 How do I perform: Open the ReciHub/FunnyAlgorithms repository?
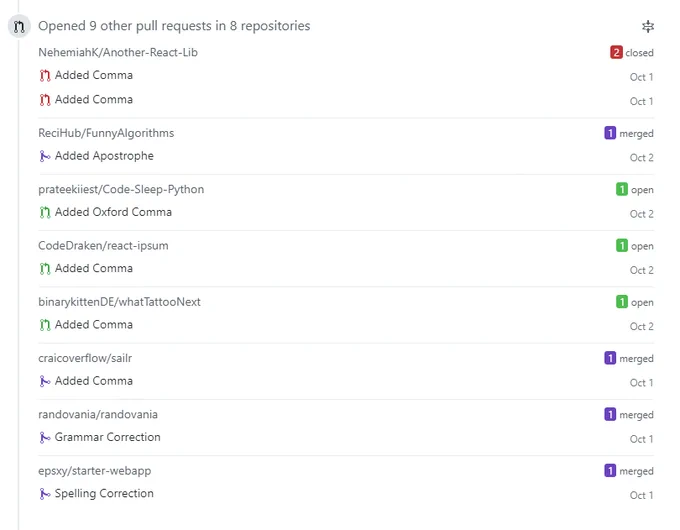tap(106, 133)
